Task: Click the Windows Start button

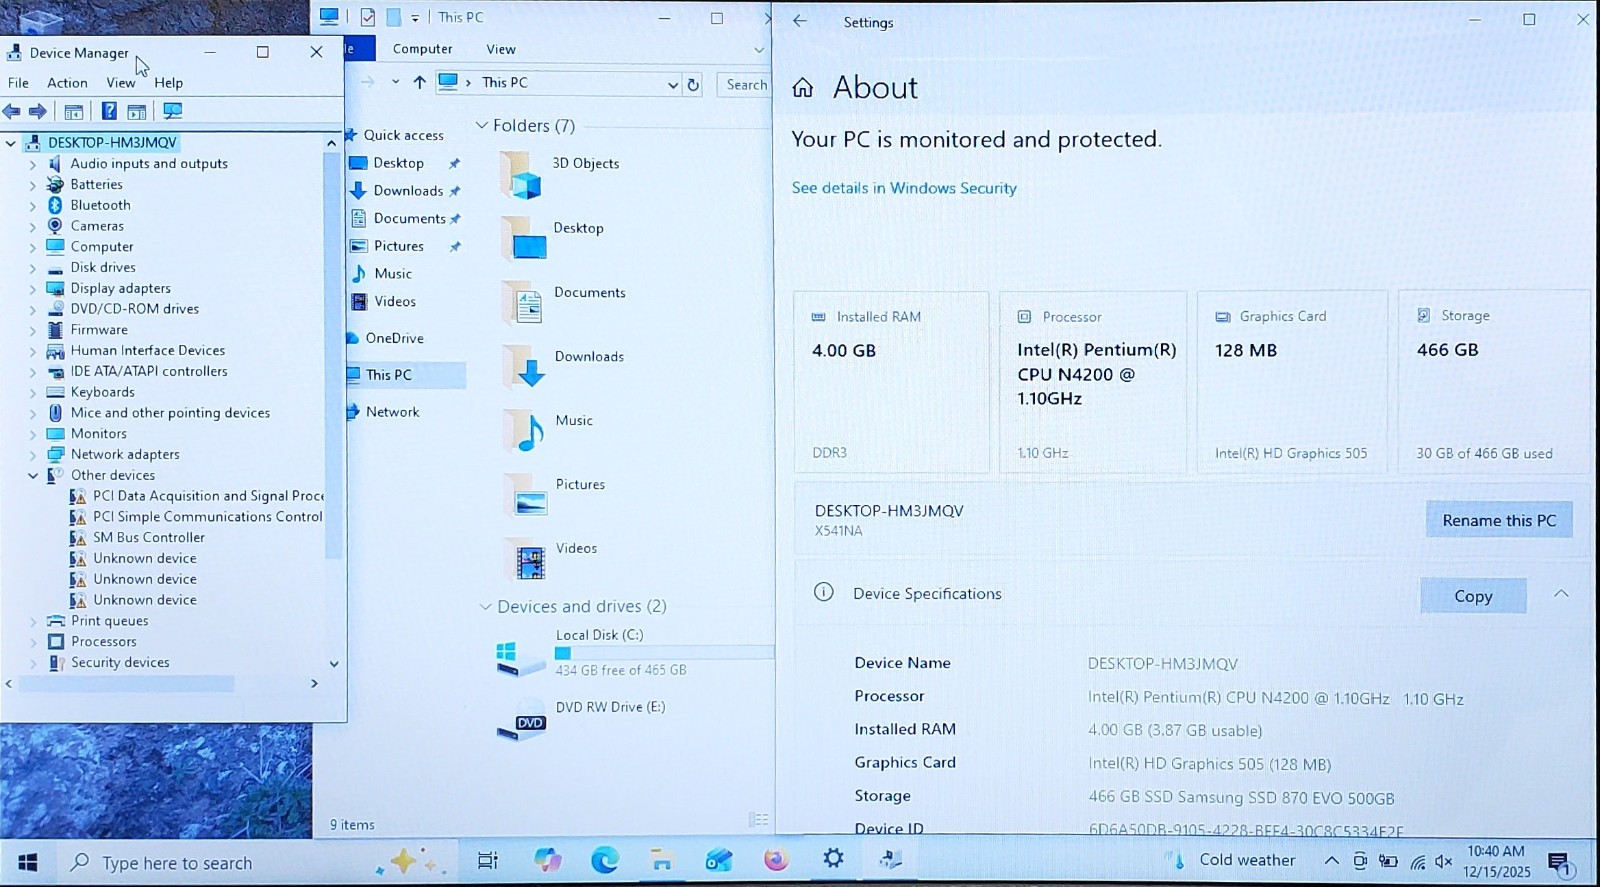Action: click(27, 862)
